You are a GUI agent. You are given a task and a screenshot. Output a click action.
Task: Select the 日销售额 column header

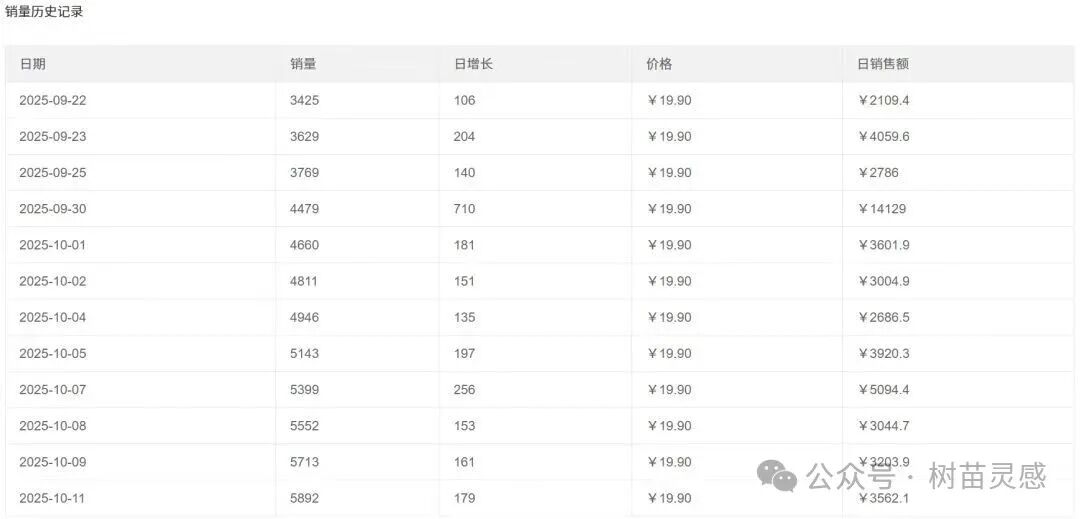(883, 64)
